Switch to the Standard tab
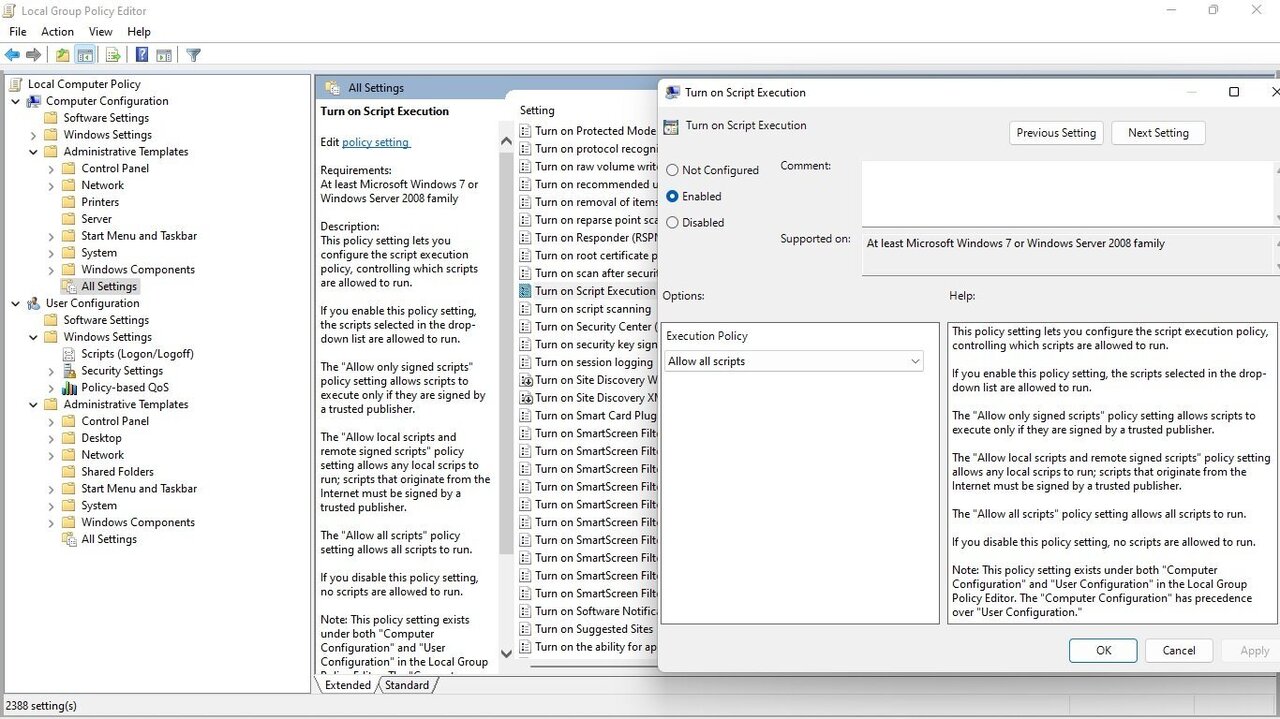1280x719 pixels. click(407, 685)
